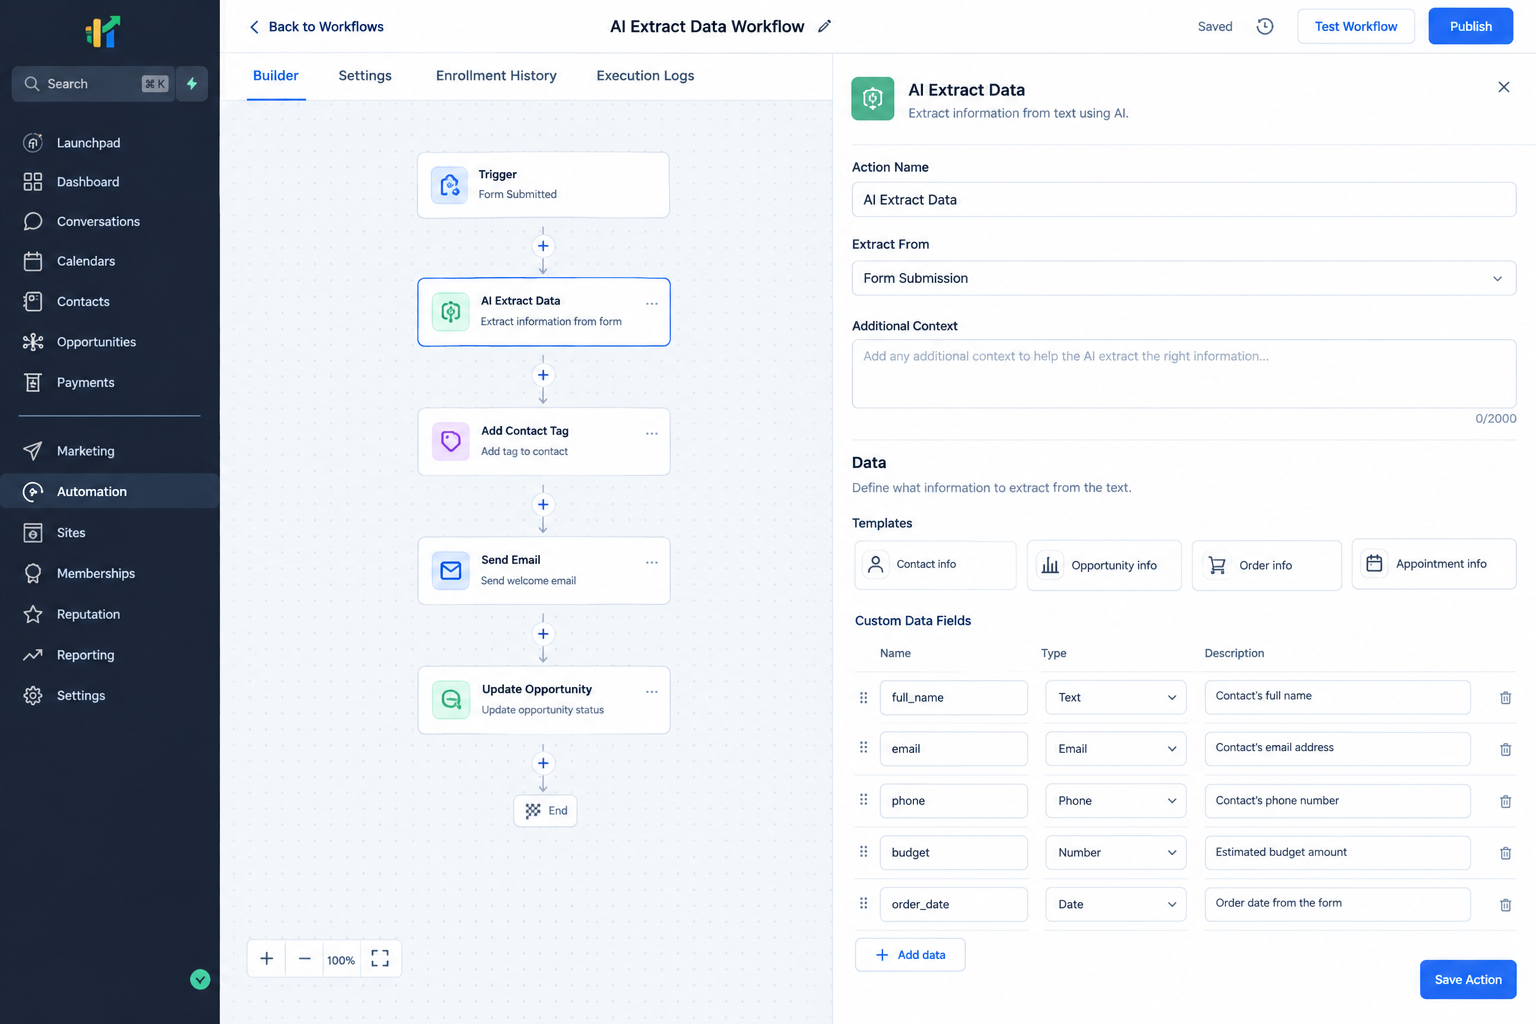Open the Type dropdown for full_name
This screenshot has height=1024, width=1536.
pos(1116,698)
